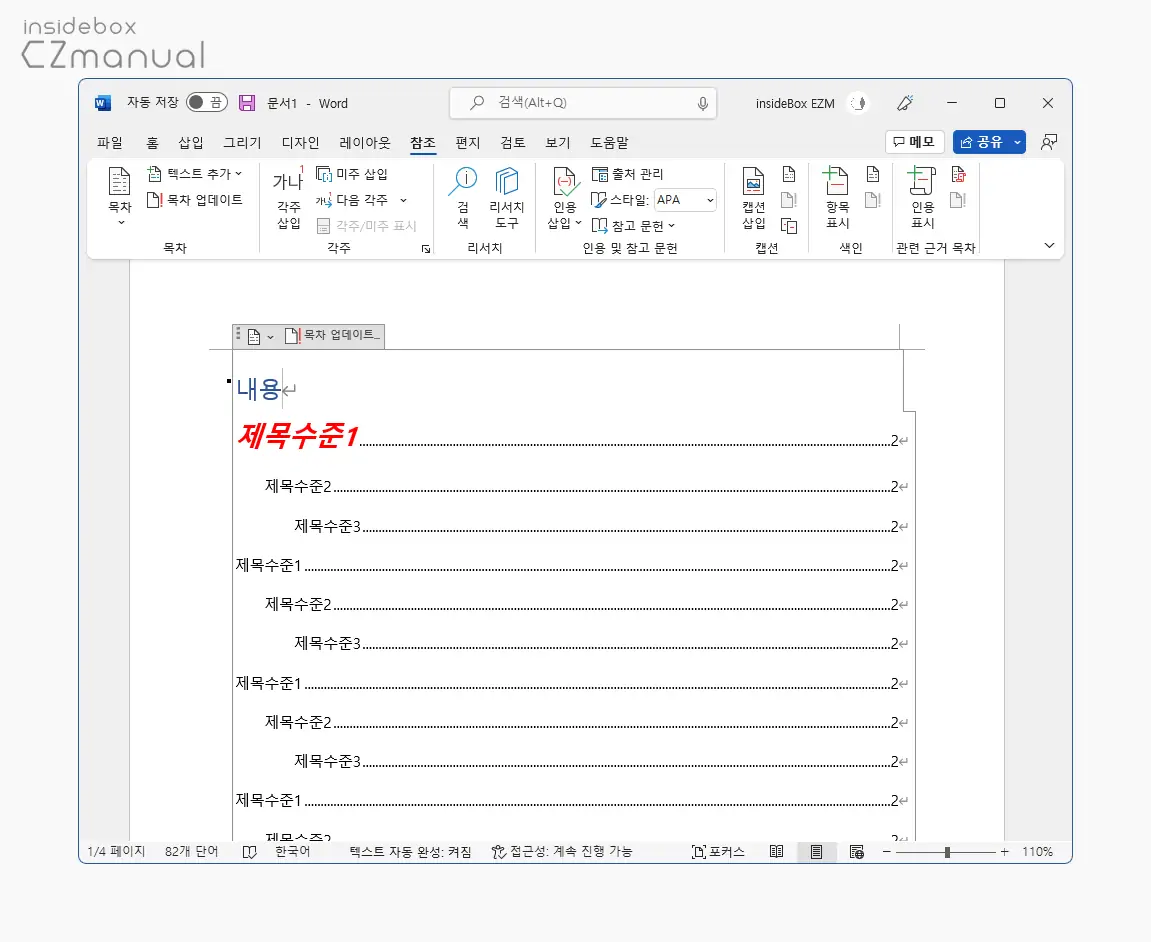Click the 110% zoom level

[x=1037, y=852]
